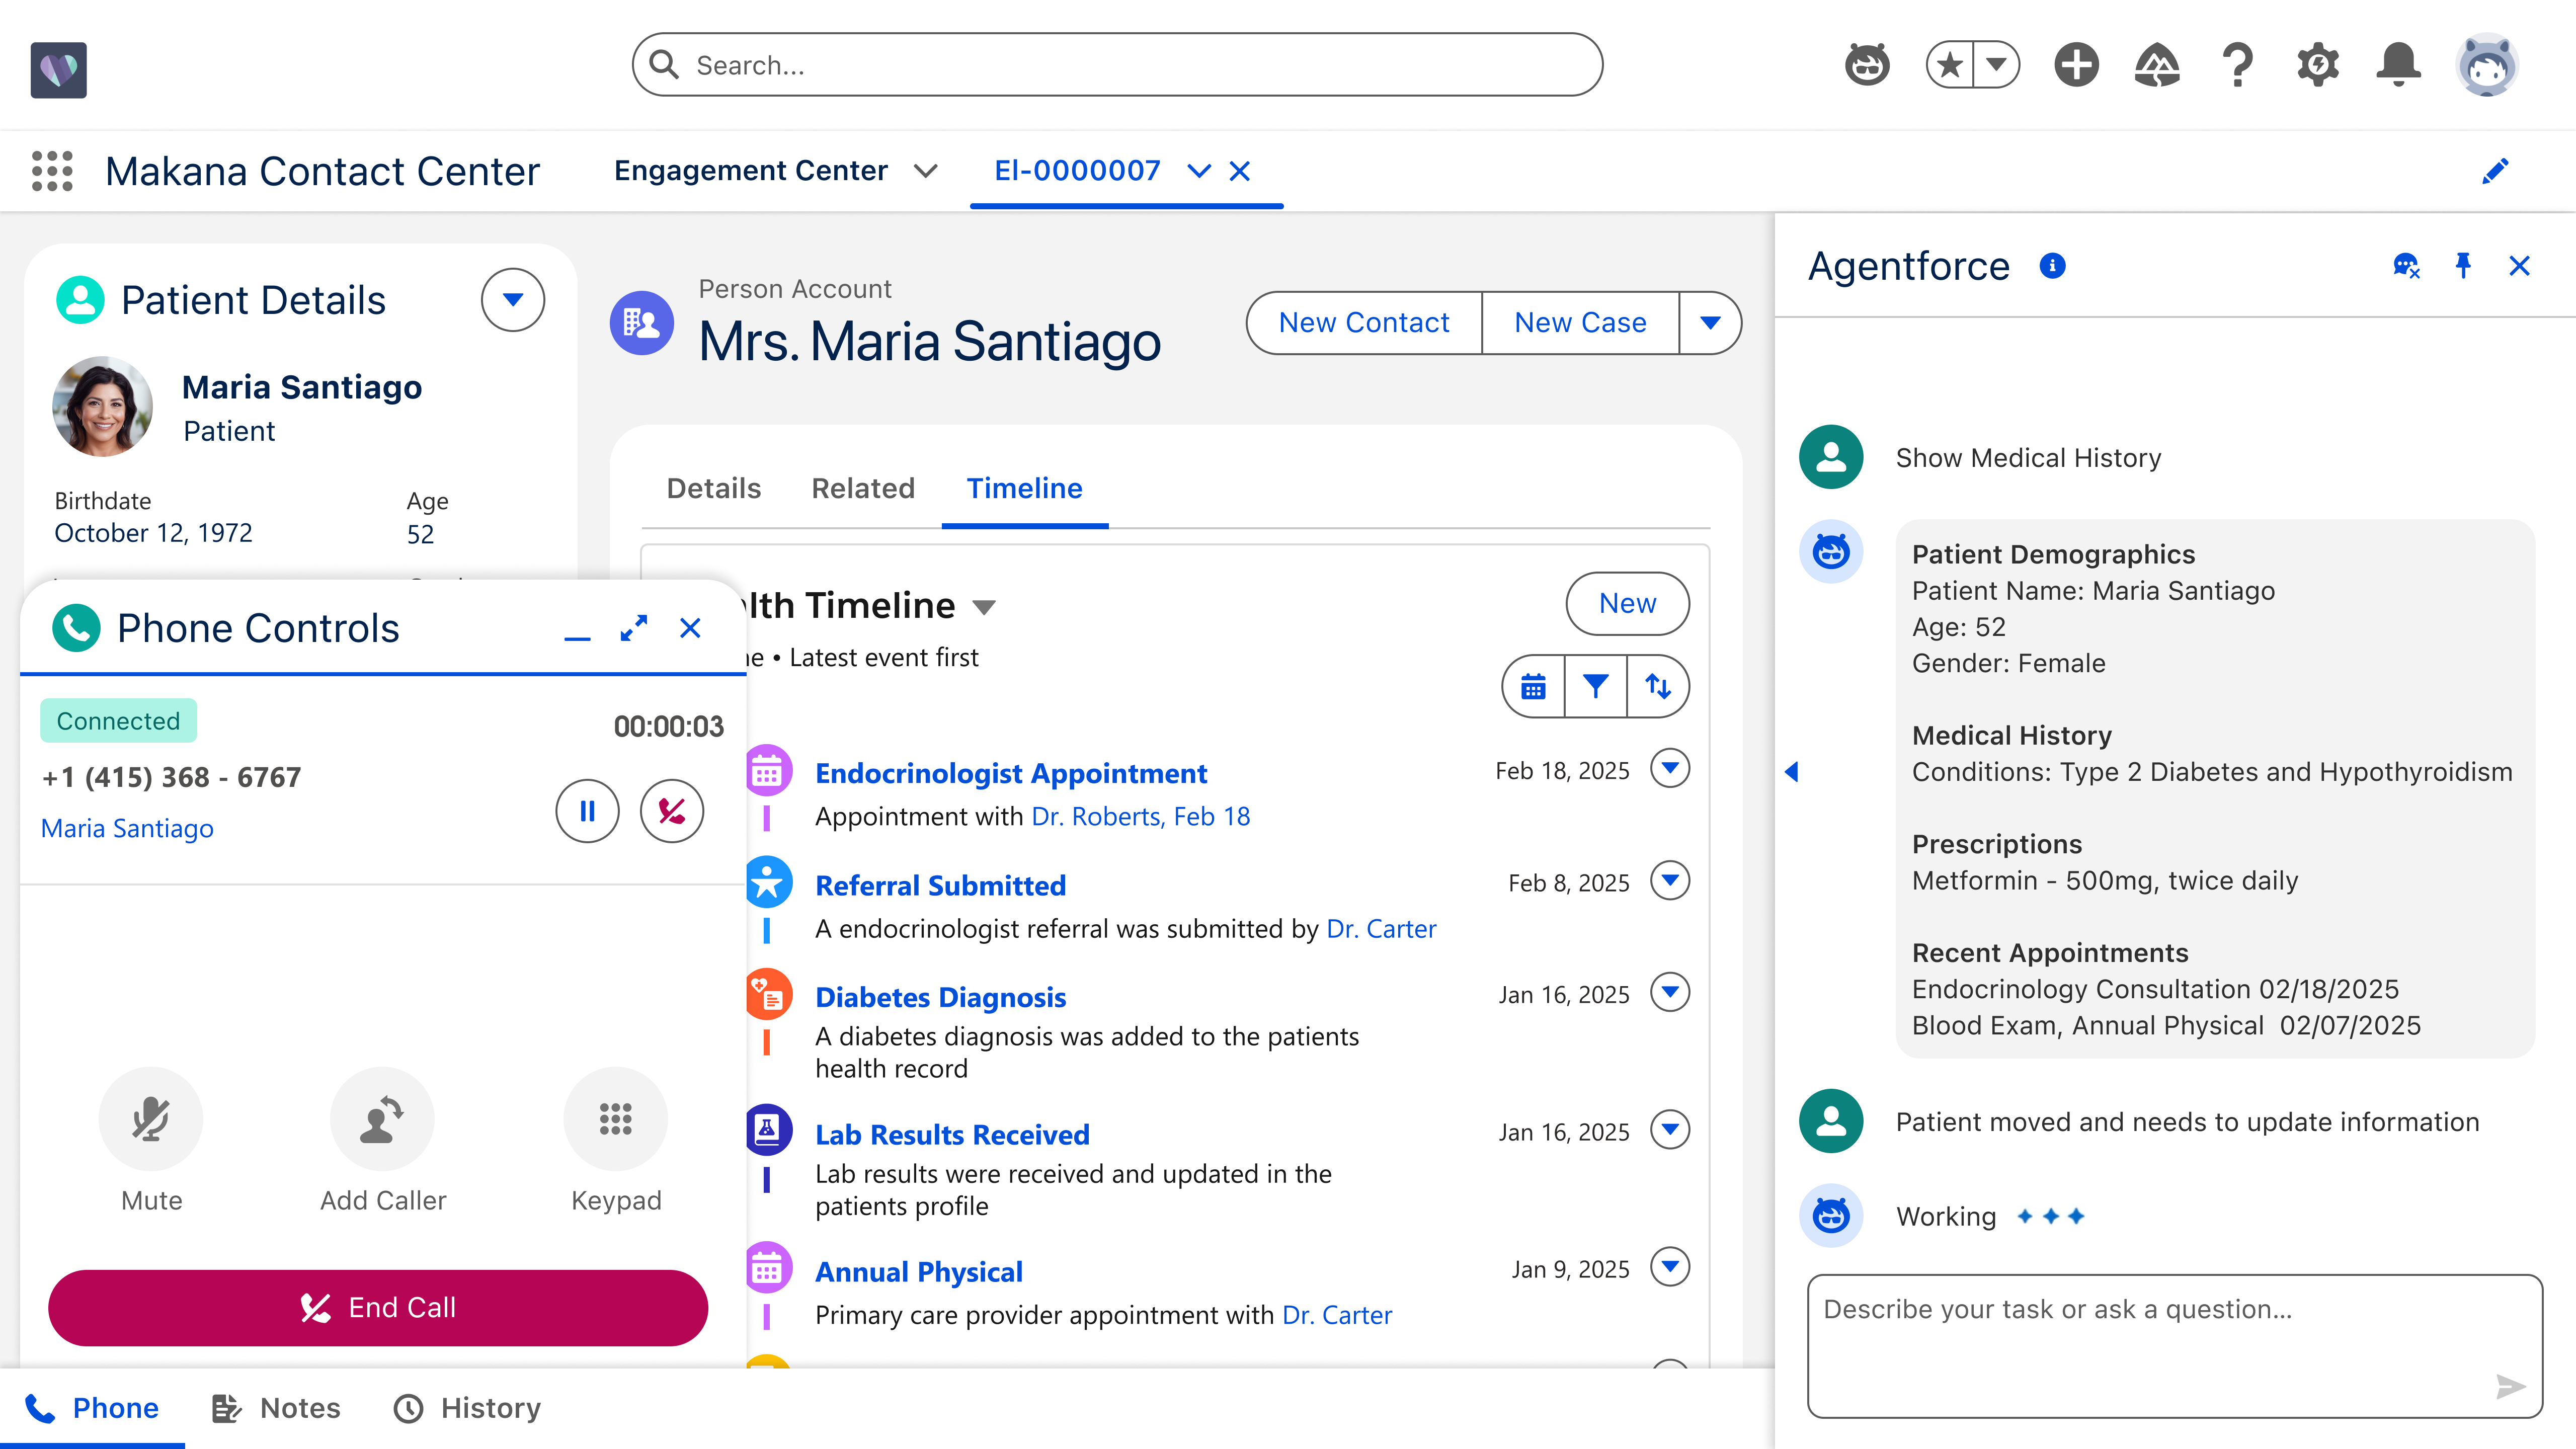Viewport: 2576px width, 1449px height.
Task: Click the timeline calendar date icon
Action: (1533, 686)
